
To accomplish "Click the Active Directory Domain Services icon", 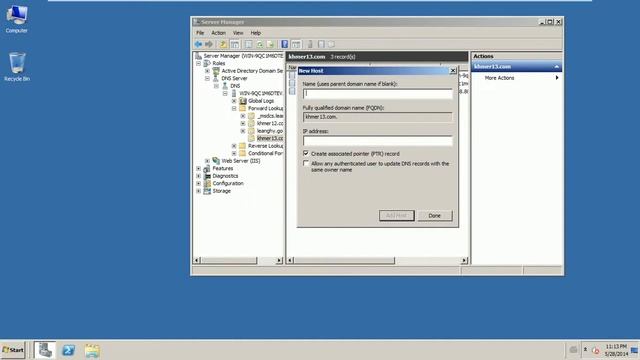I will (x=216, y=71).
